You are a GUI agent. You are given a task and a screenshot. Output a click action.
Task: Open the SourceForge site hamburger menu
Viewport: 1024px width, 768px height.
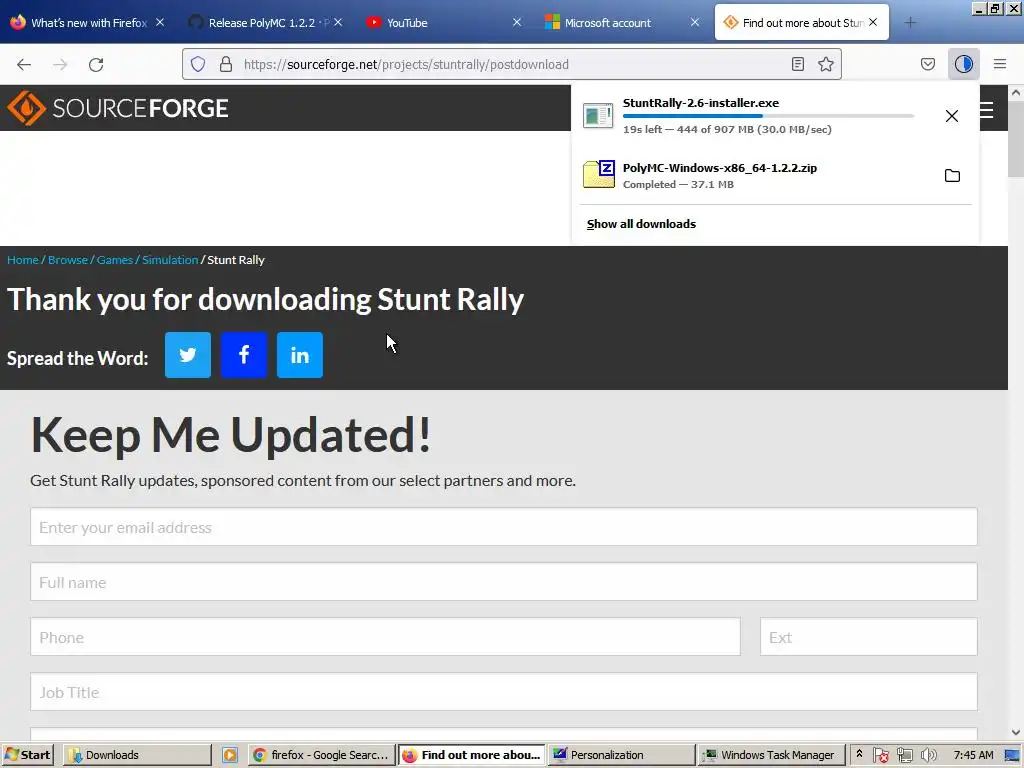(987, 109)
